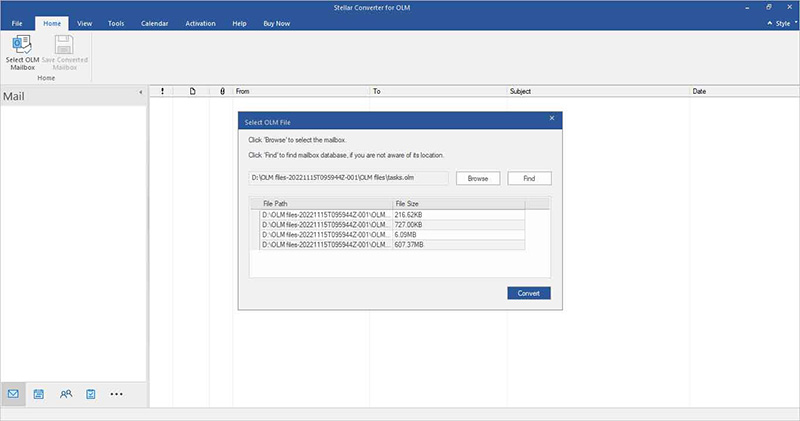Select the 607.37MB file row
This screenshot has width=800, height=421.
[x=390, y=245]
